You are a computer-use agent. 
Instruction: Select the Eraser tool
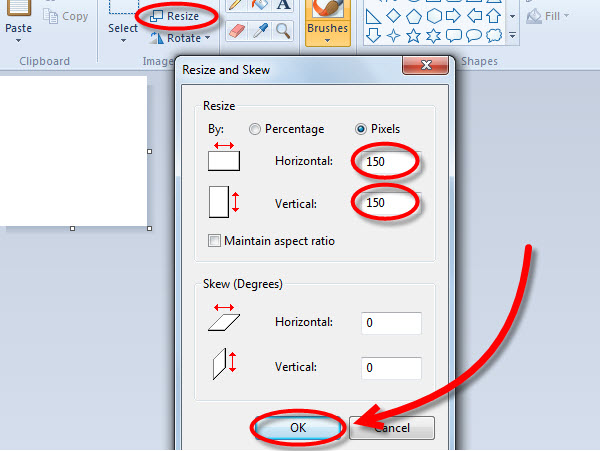pyautogui.click(x=235, y=31)
